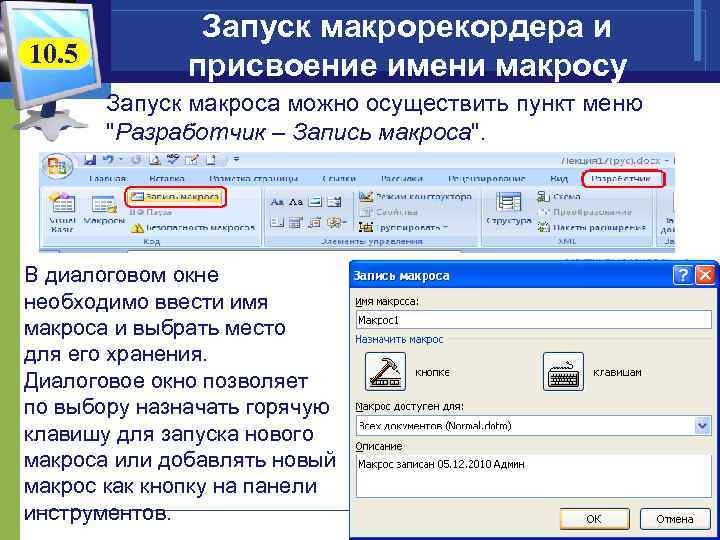The image size is (720, 540).
Task: Insert plain text control (second Aa icon)
Action: (x=296, y=202)
